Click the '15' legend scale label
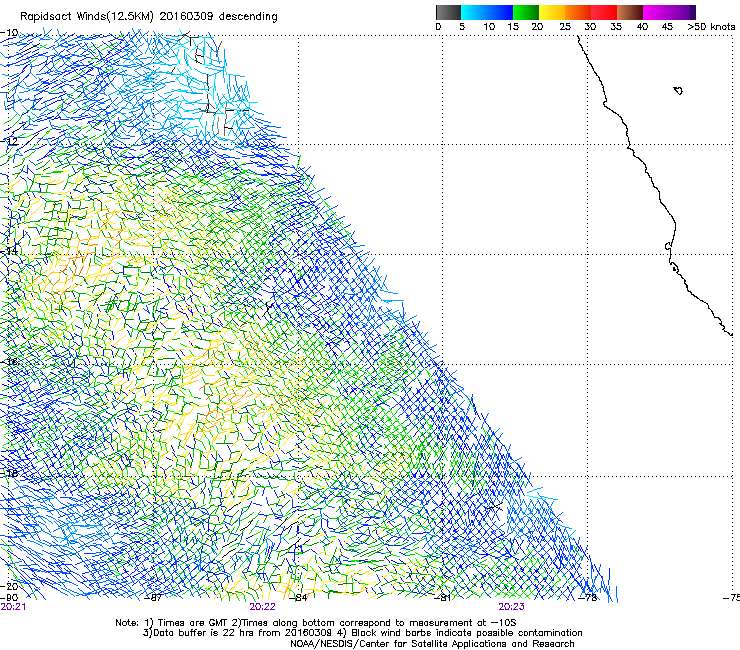 coord(513,27)
